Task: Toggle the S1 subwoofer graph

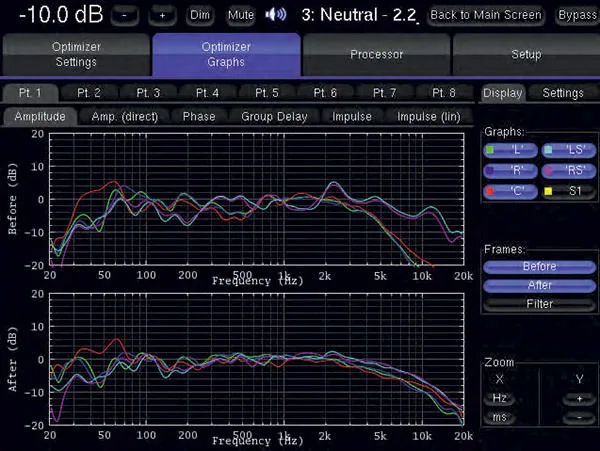Action: pyautogui.click(x=569, y=191)
